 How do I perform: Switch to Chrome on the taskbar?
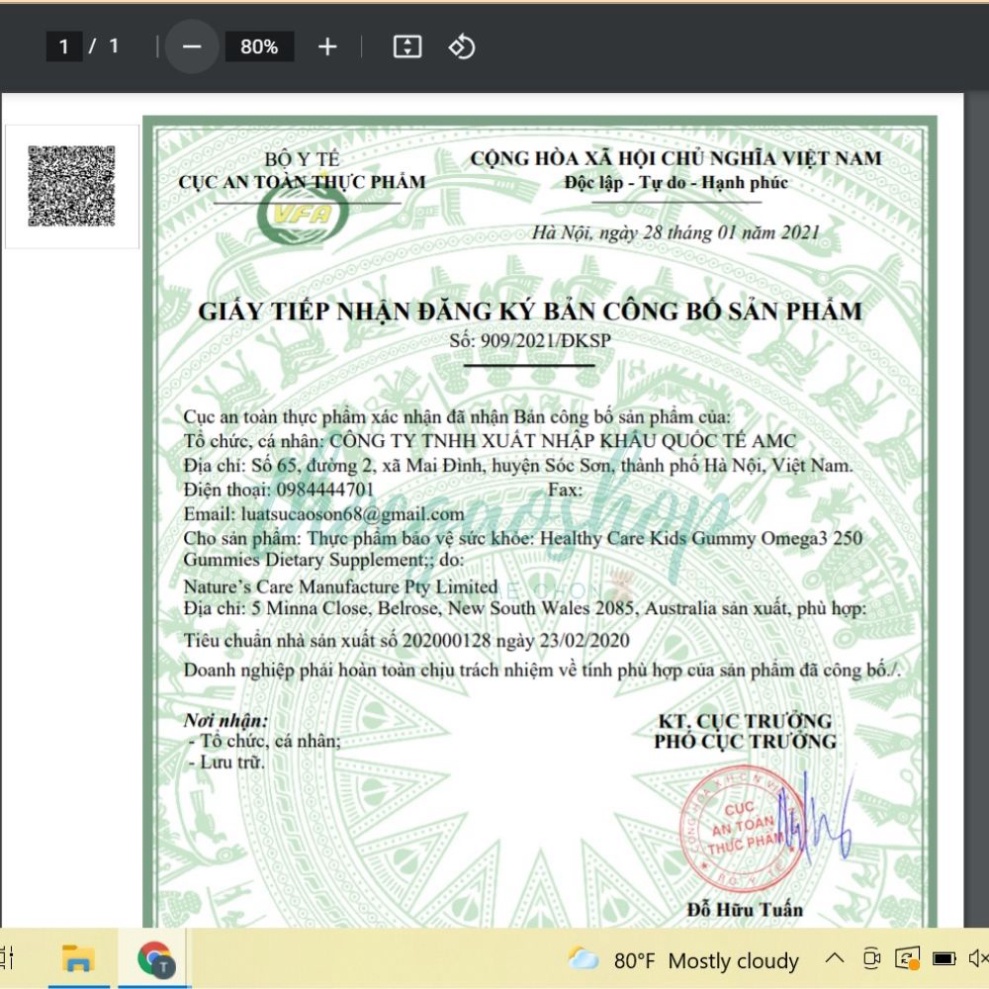[x=156, y=960]
